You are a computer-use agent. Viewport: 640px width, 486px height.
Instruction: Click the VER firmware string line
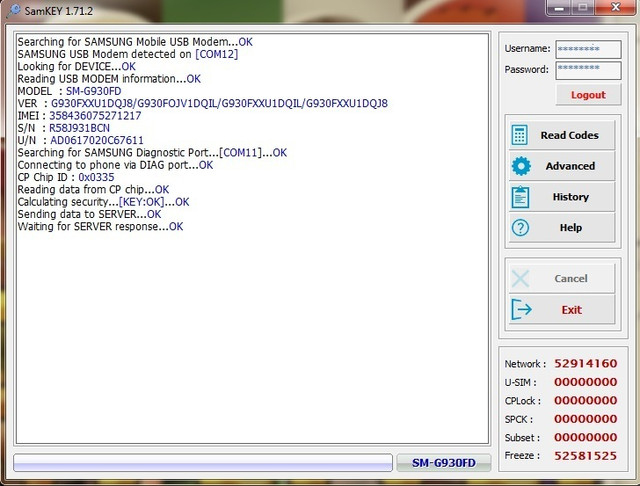click(202, 104)
